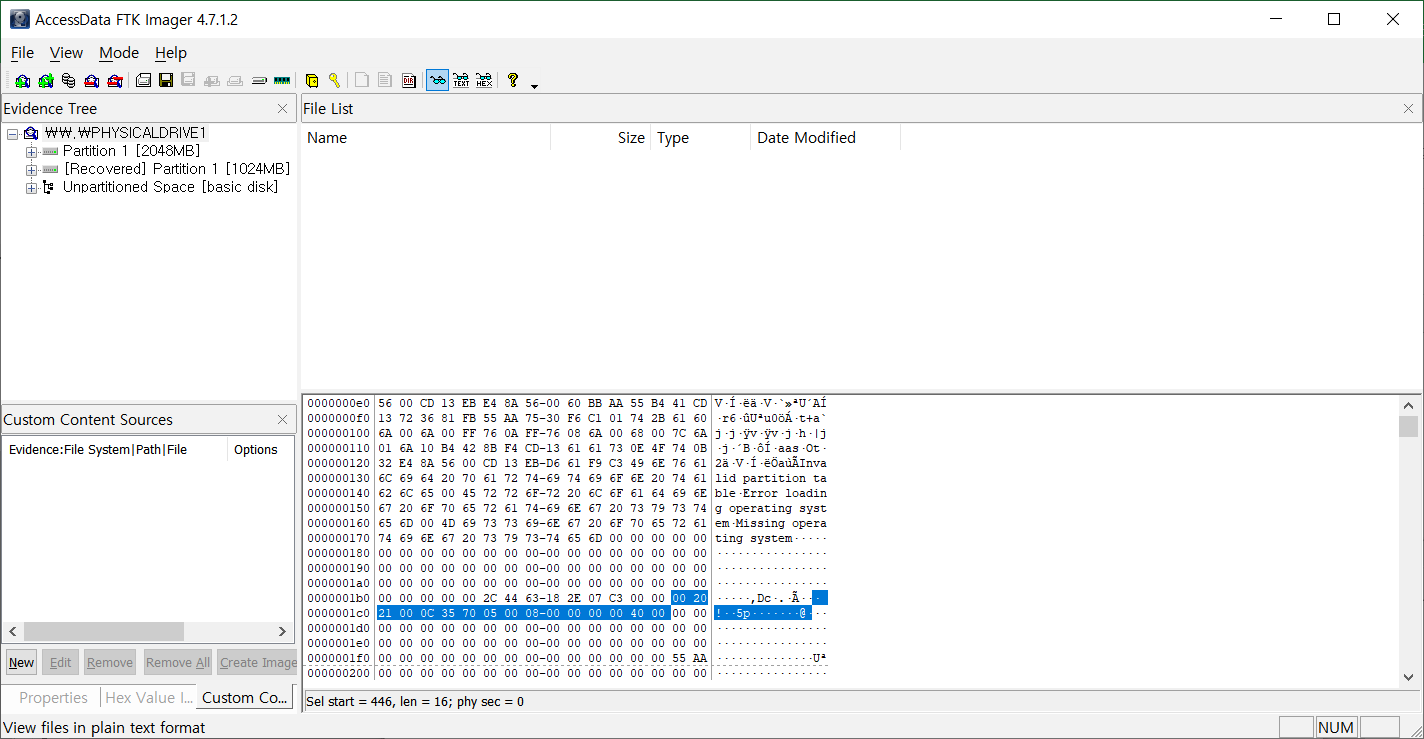Sort file list by Date Modified column
Viewport: 1424px width, 739px height.
pos(825,138)
